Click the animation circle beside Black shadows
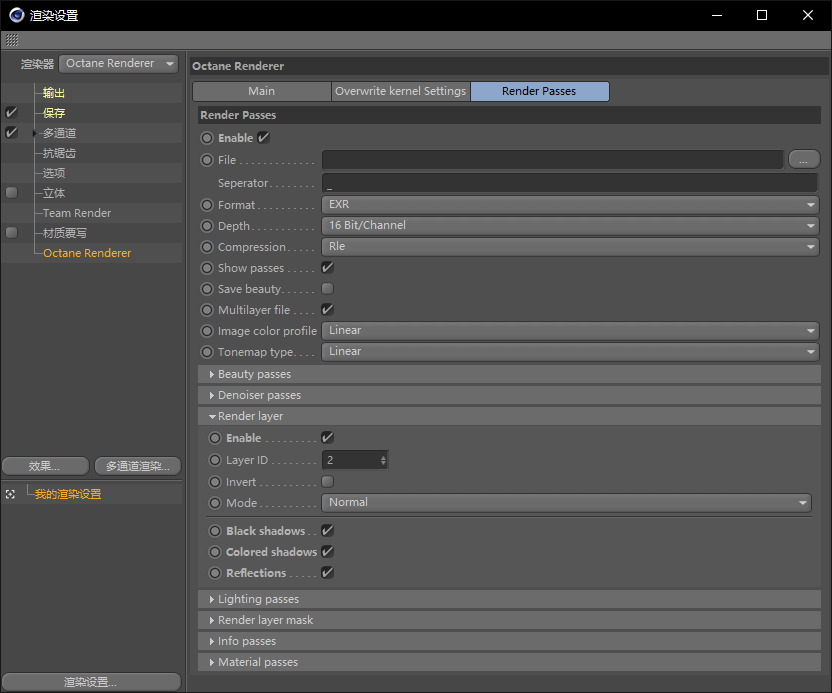Image resolution: width=832 pixels, height=693 pixels. 215,531
